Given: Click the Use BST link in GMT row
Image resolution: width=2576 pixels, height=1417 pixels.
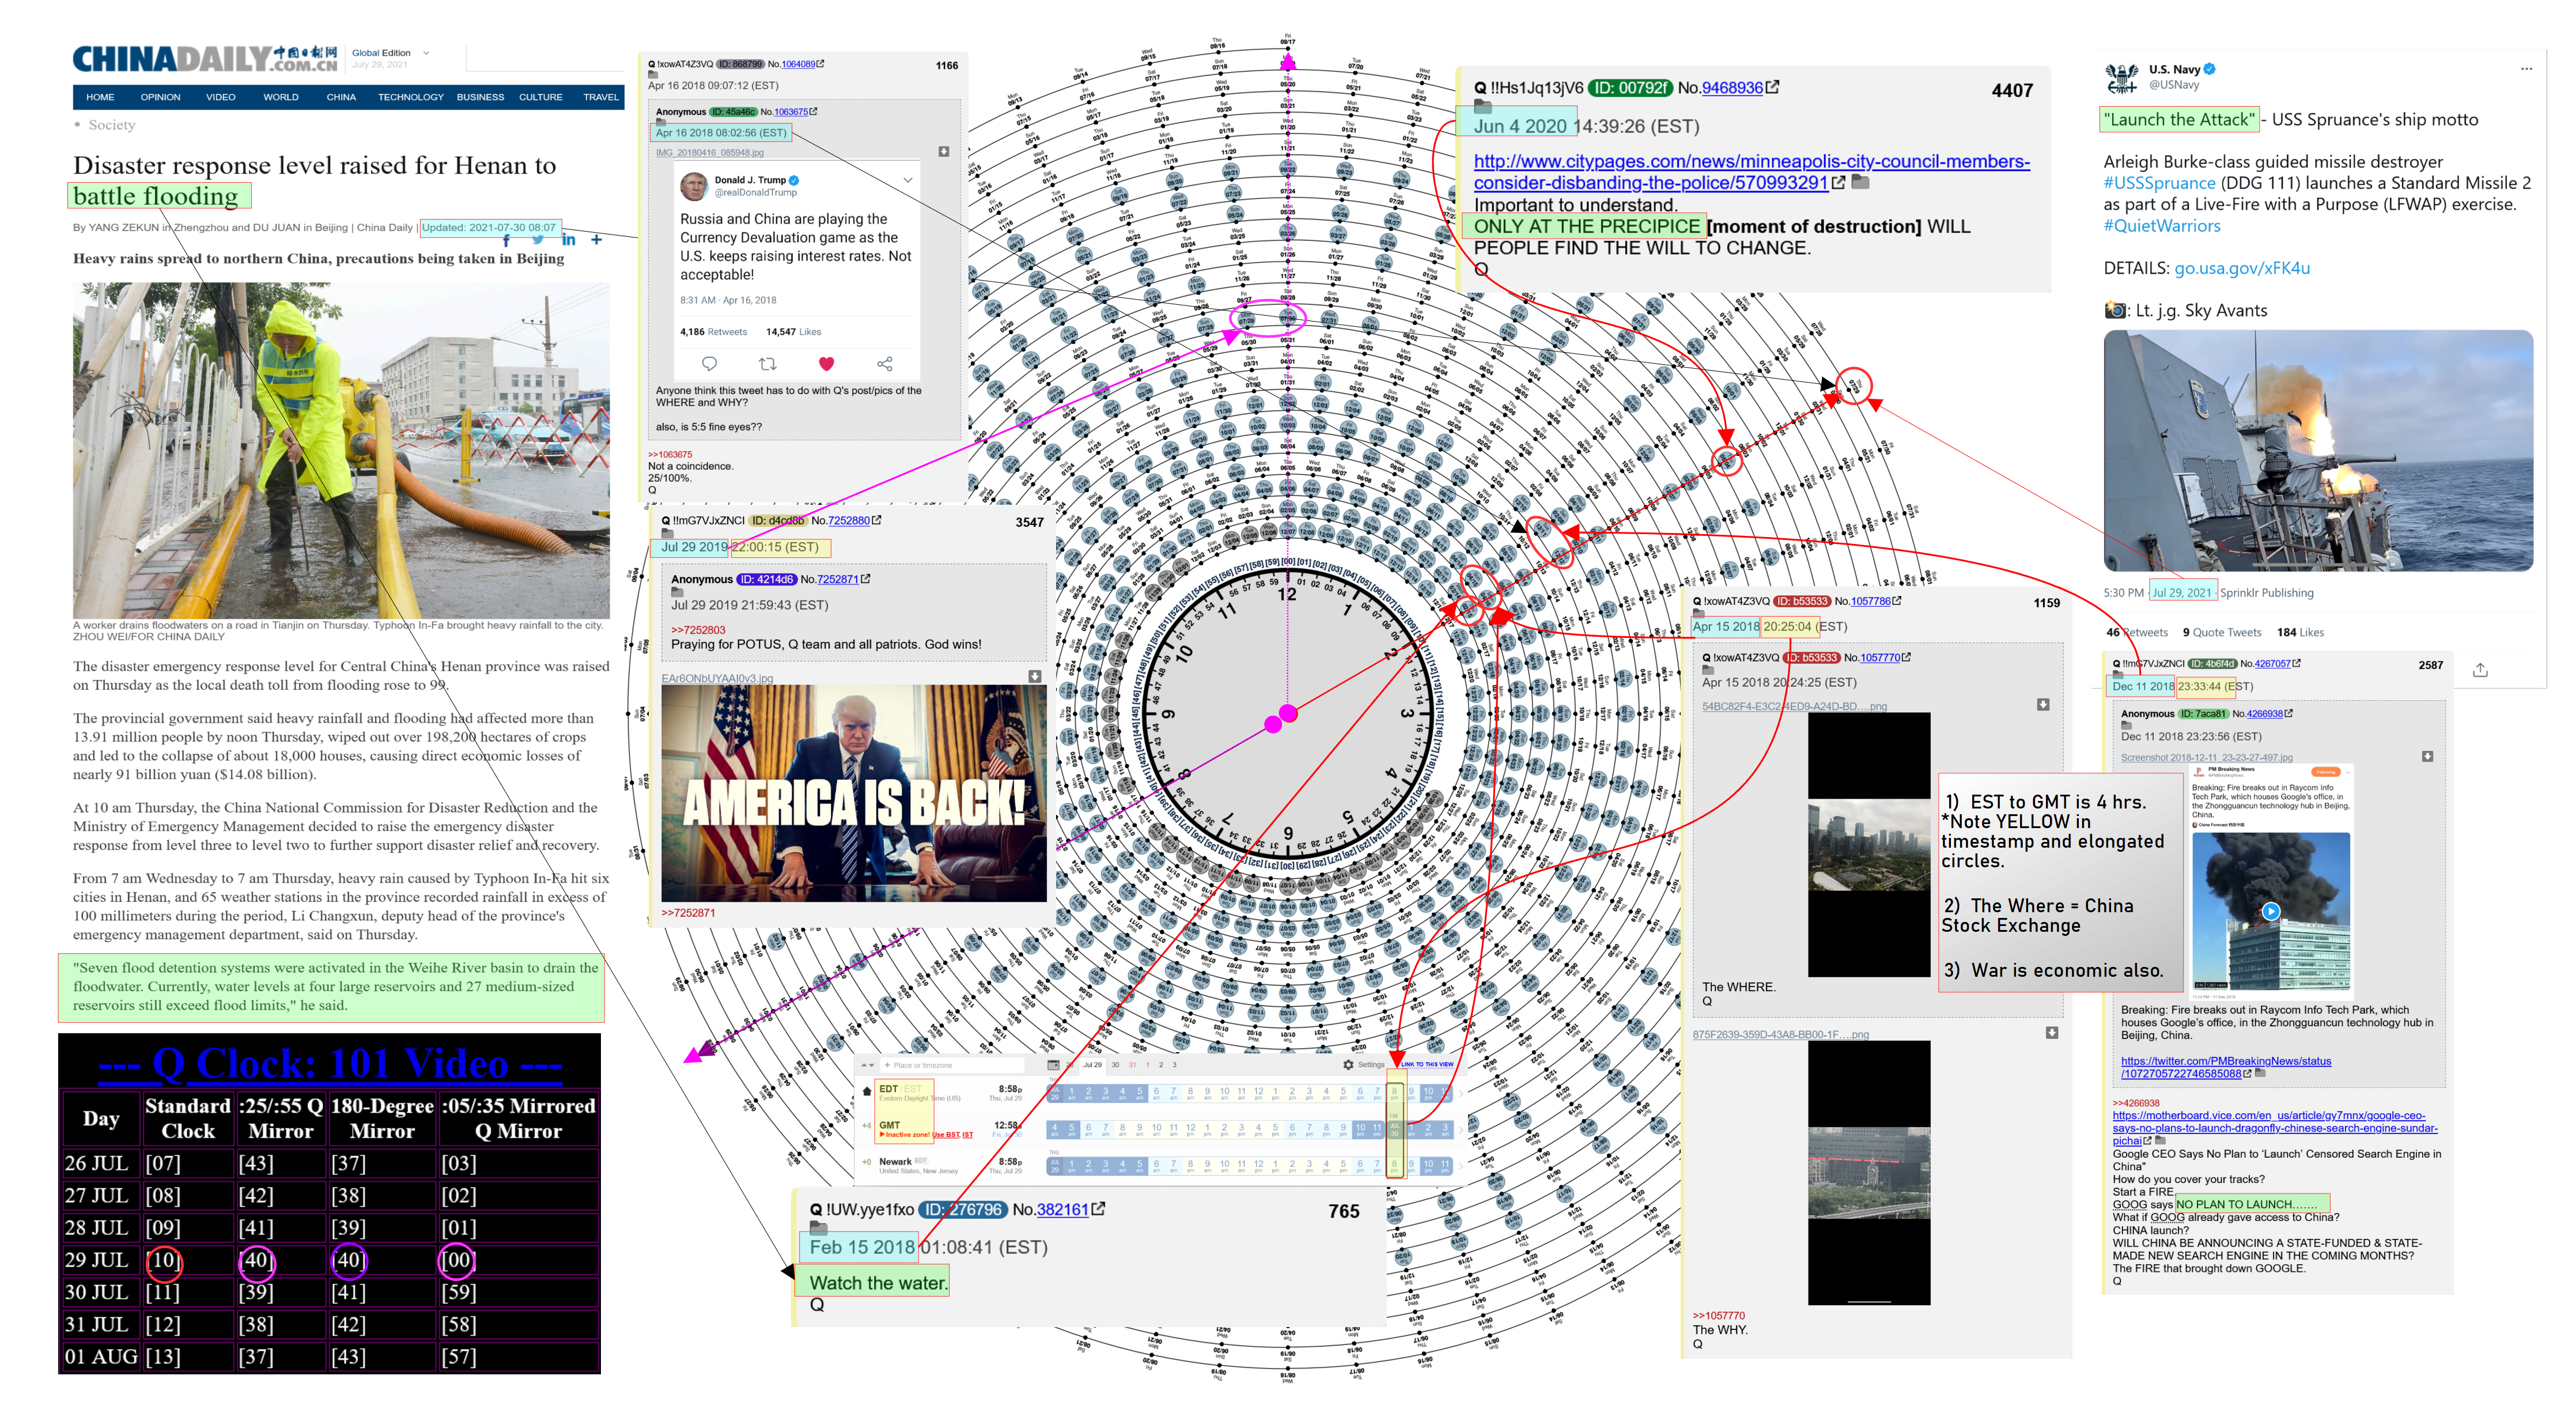Looking at the screenshot, I should click(946, 1135).
